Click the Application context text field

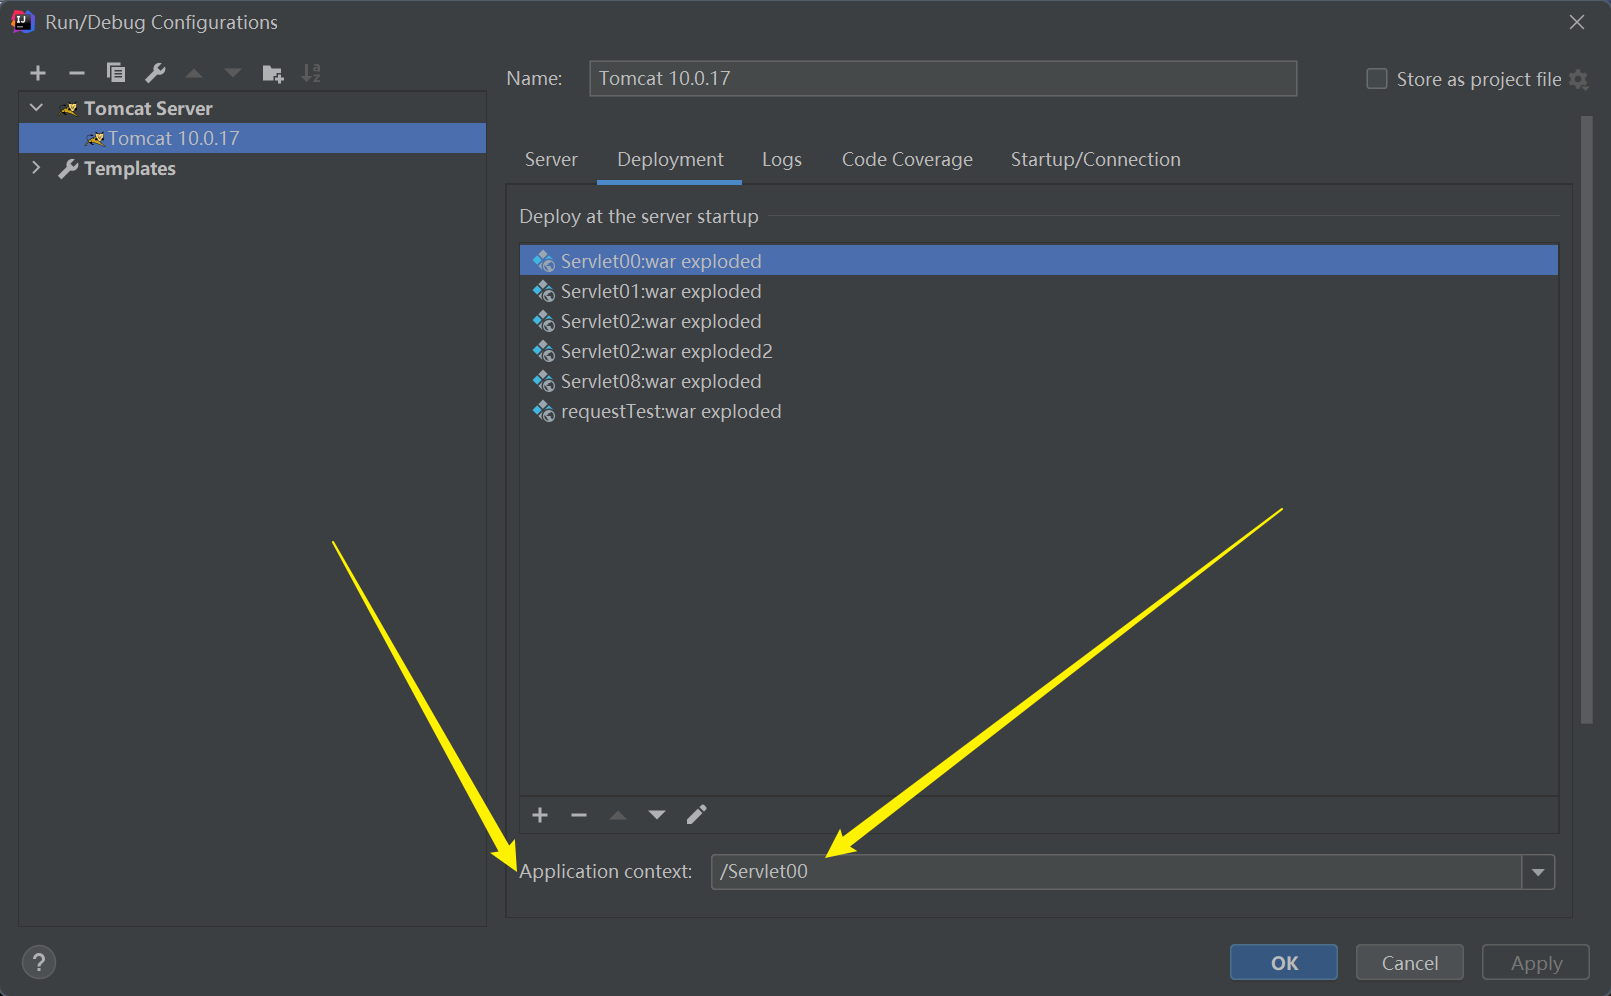[x=1117, y=872]
